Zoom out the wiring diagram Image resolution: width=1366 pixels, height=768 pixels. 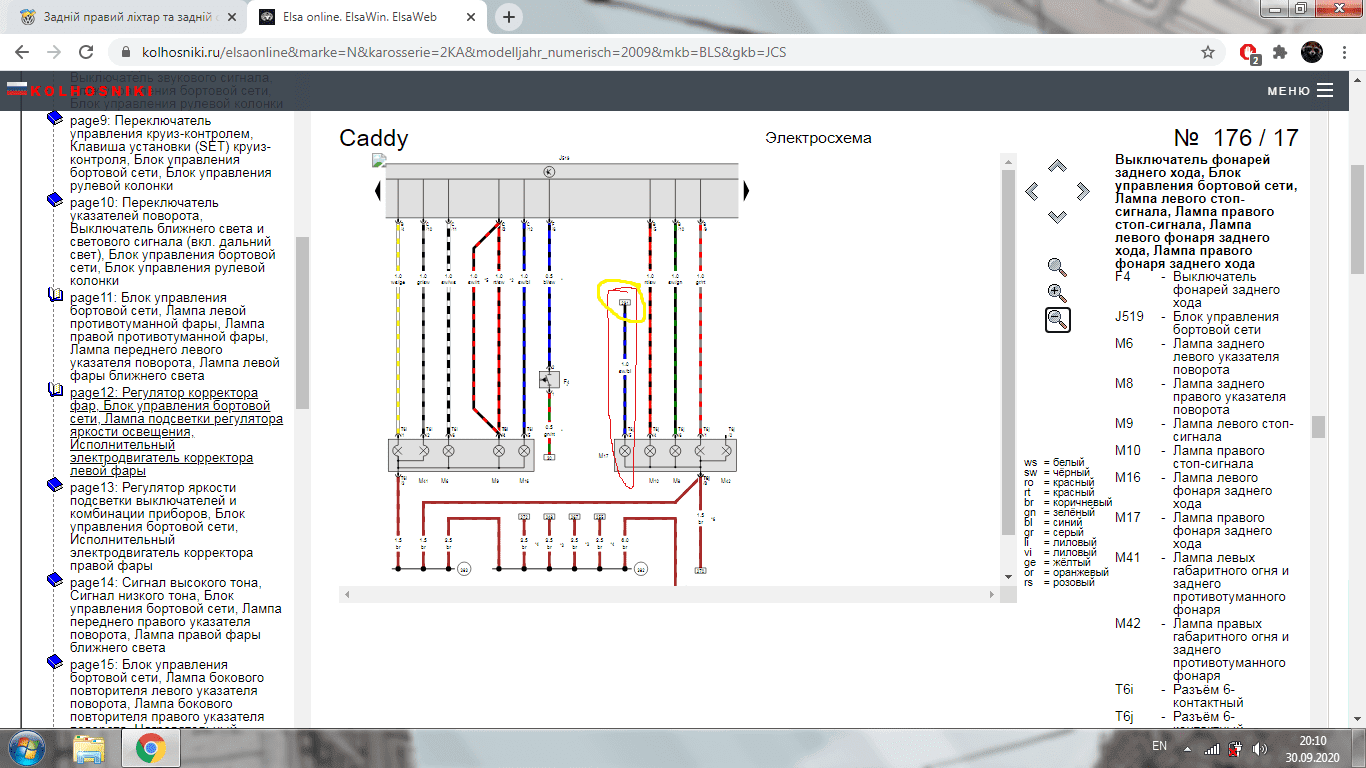(x=1058, y=320)
